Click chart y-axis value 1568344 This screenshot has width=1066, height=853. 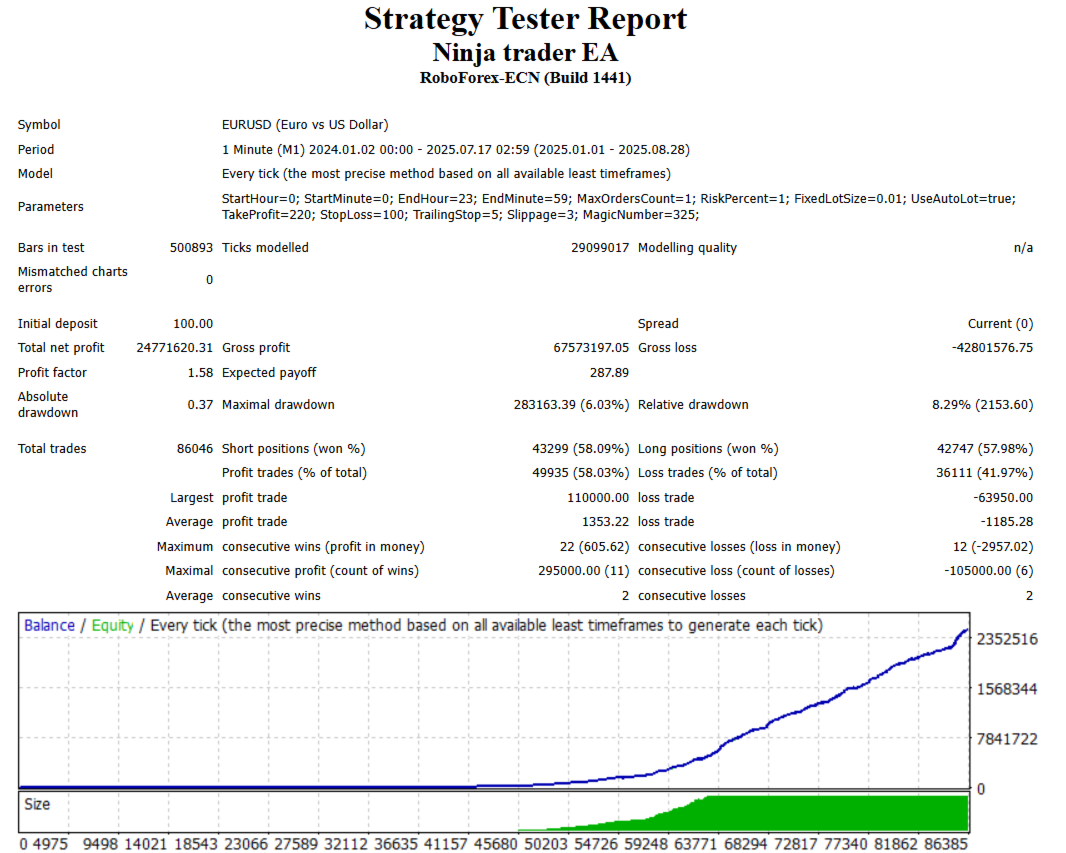[x=1007, y=689]
